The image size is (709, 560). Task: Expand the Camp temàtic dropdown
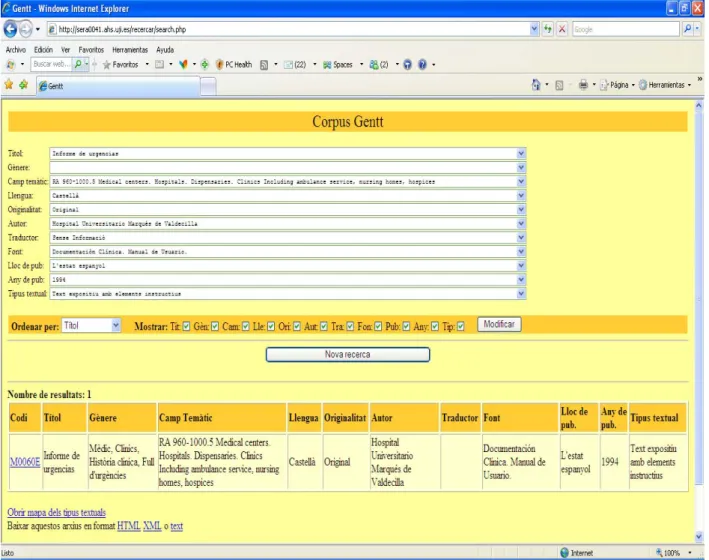(521, 181)
